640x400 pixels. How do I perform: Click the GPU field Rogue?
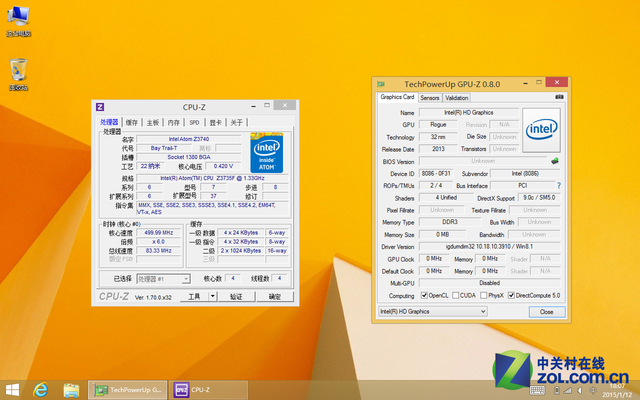click(438, 125)
